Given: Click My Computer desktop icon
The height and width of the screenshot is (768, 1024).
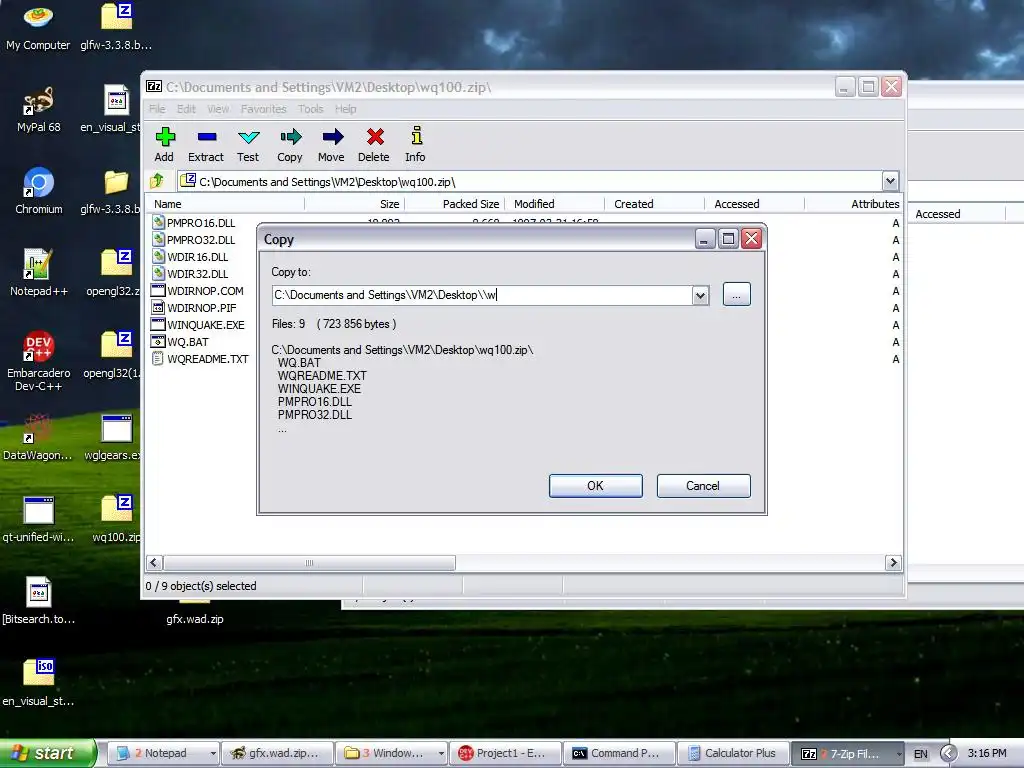Looking at the screenshot, I should click(x=38, y=26).
